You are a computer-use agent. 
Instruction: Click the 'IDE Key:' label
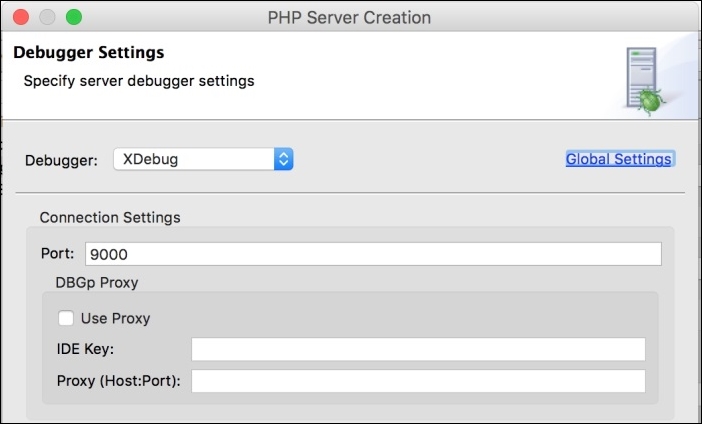pos(85,349)
